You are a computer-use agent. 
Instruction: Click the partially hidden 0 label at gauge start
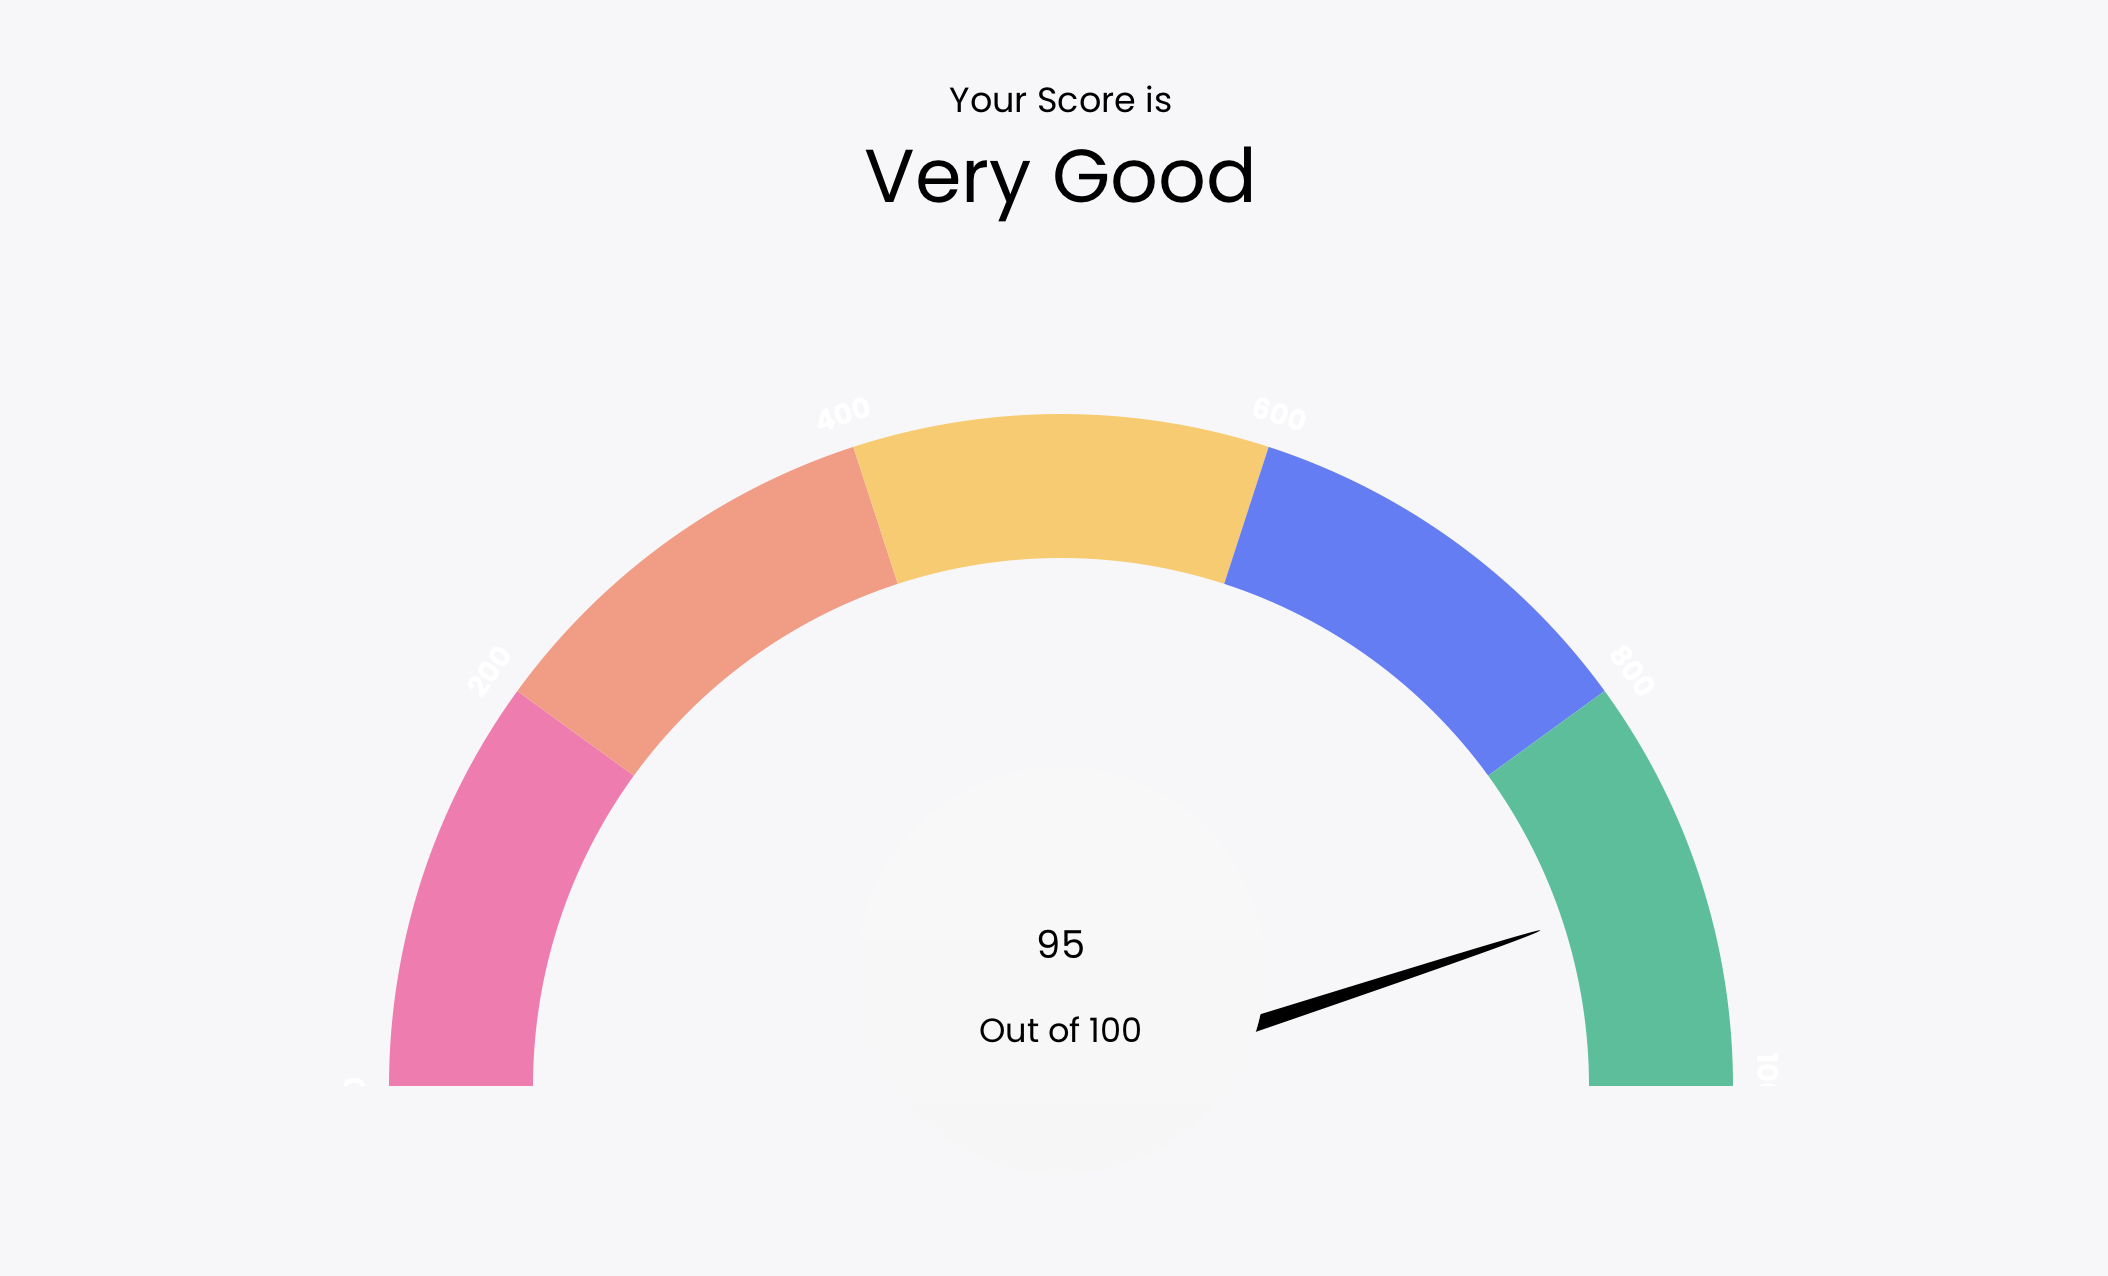[x=354, y=1083]
